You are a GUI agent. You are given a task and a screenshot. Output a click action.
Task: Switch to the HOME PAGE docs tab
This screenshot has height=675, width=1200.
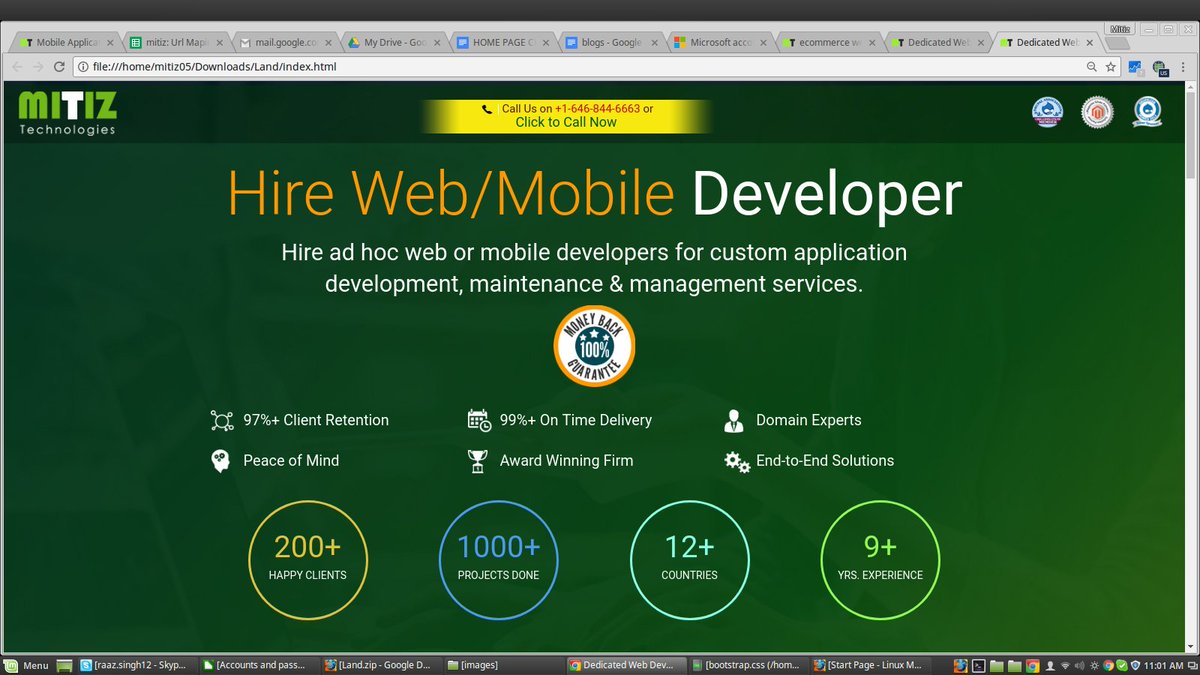pos(501,43)
